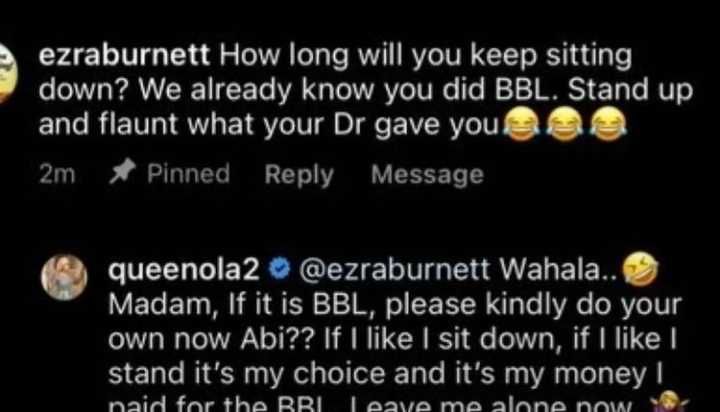This screenshot has width=720, height=412.
Task: Open queenola2's profile picture
Action: coord(64,277)
